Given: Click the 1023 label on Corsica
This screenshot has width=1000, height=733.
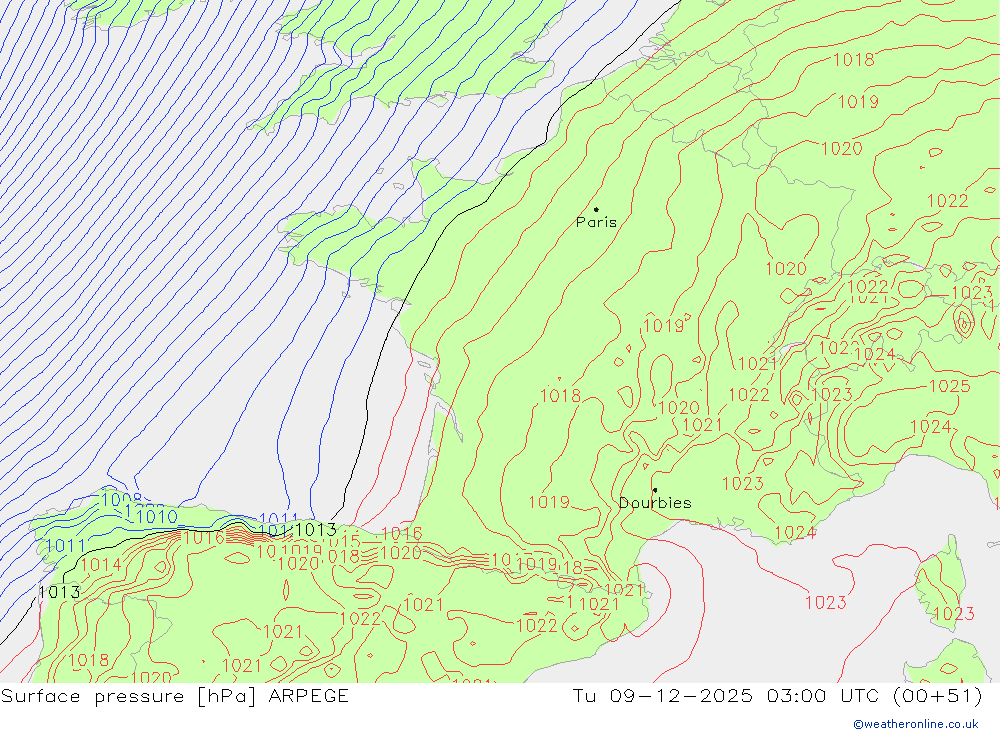Looking at the screenshot, I should pos(953,614).
